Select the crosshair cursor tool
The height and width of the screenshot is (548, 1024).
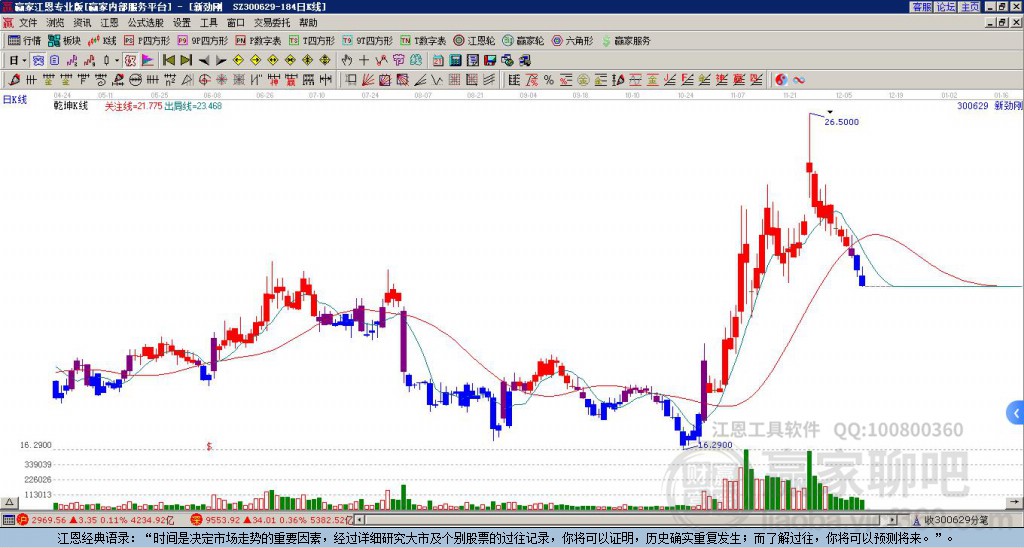pos(364,60)
